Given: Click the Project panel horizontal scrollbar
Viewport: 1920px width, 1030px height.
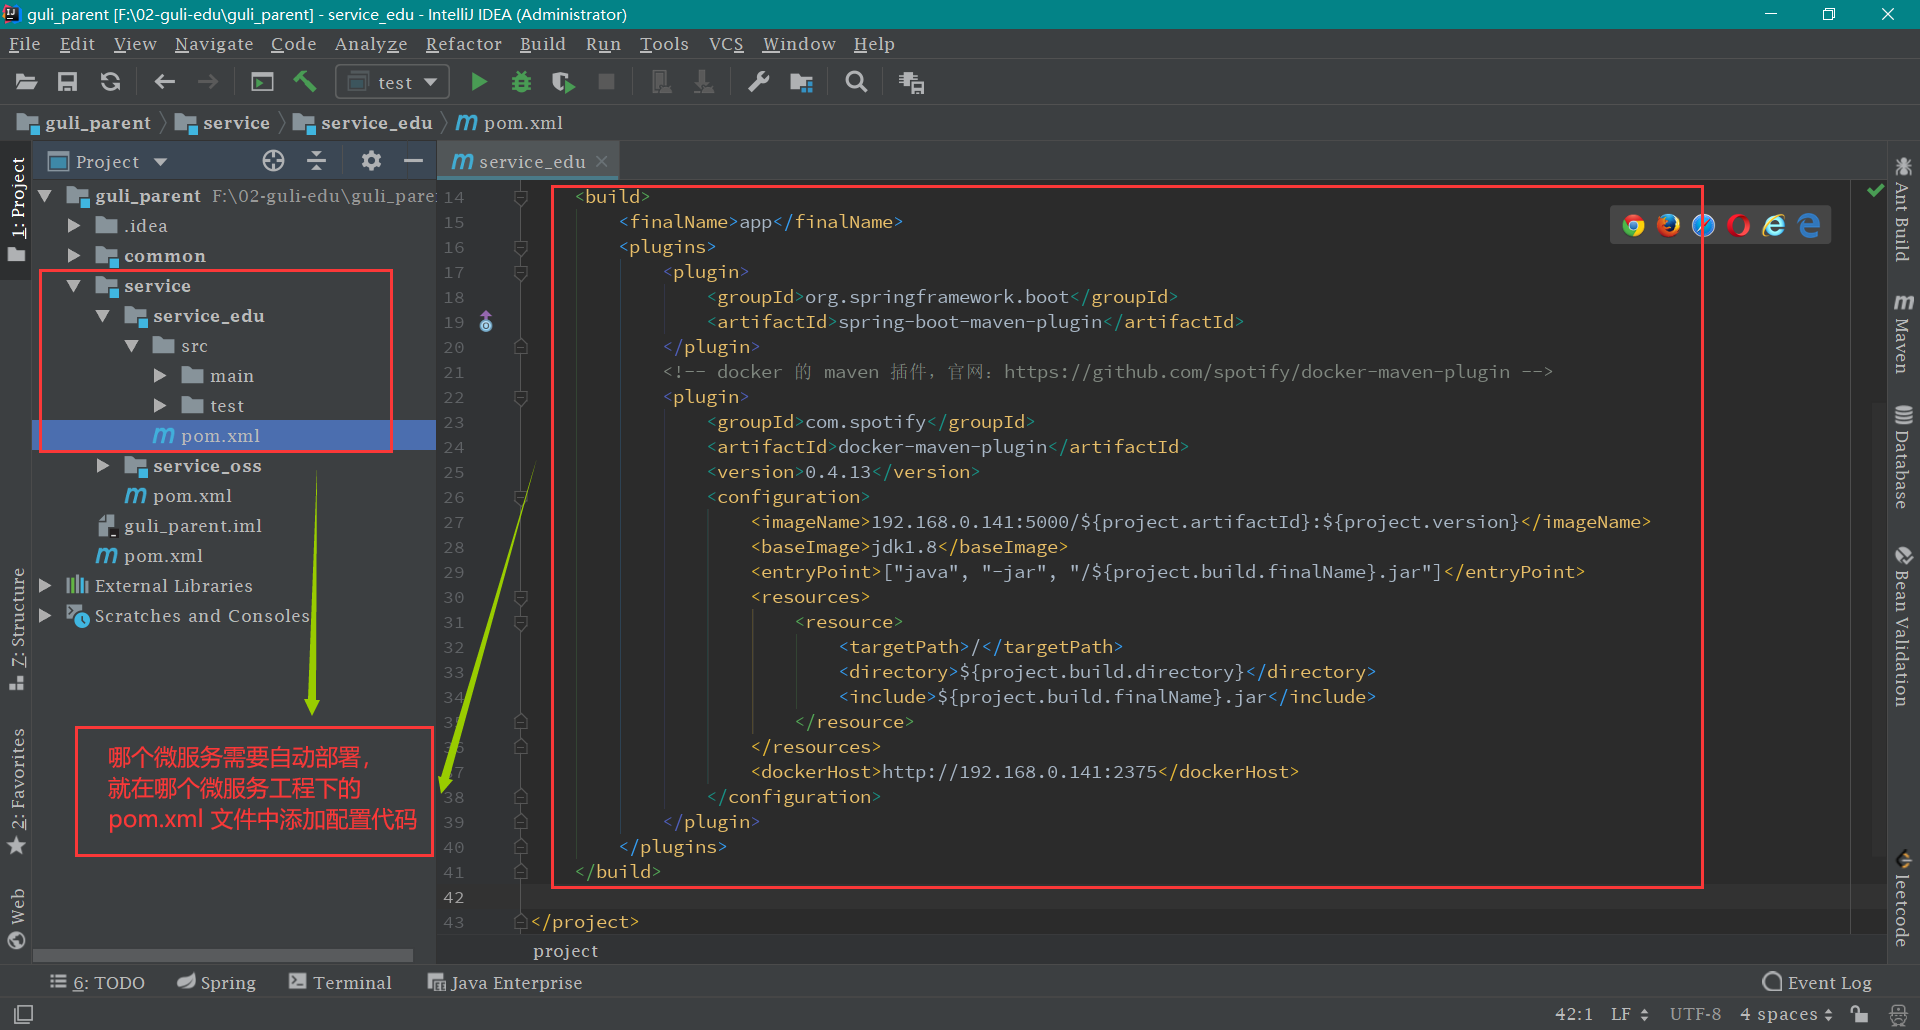Looking at the screenshot, I should pos(223,955).
